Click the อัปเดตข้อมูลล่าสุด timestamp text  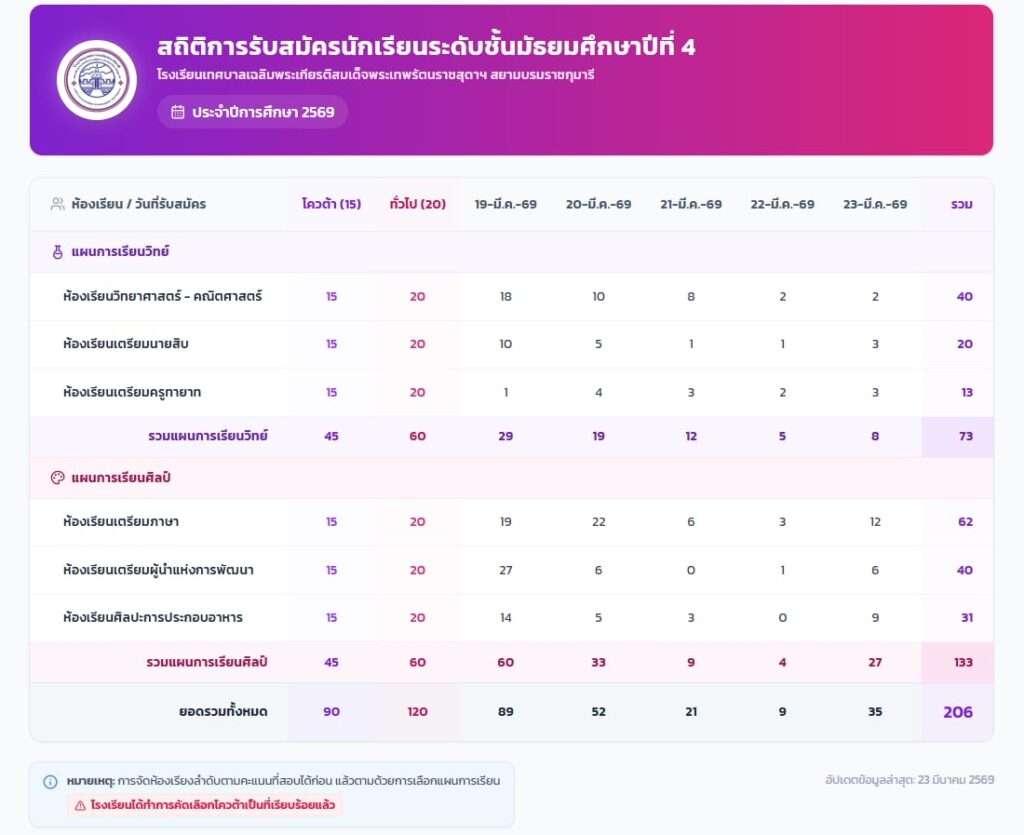pos(909,779)
